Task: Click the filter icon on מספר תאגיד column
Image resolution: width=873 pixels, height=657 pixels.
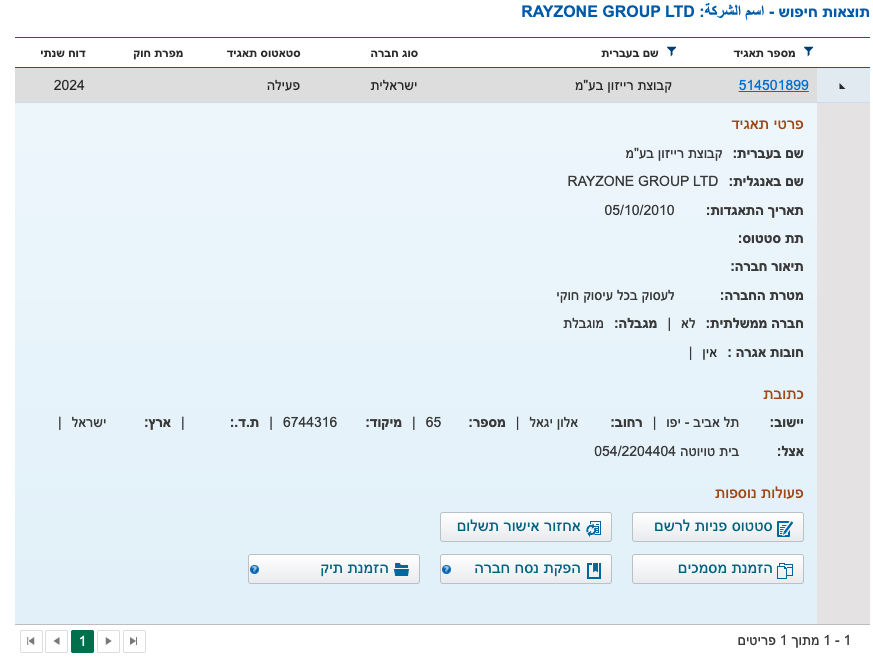Action: (808, 51)
